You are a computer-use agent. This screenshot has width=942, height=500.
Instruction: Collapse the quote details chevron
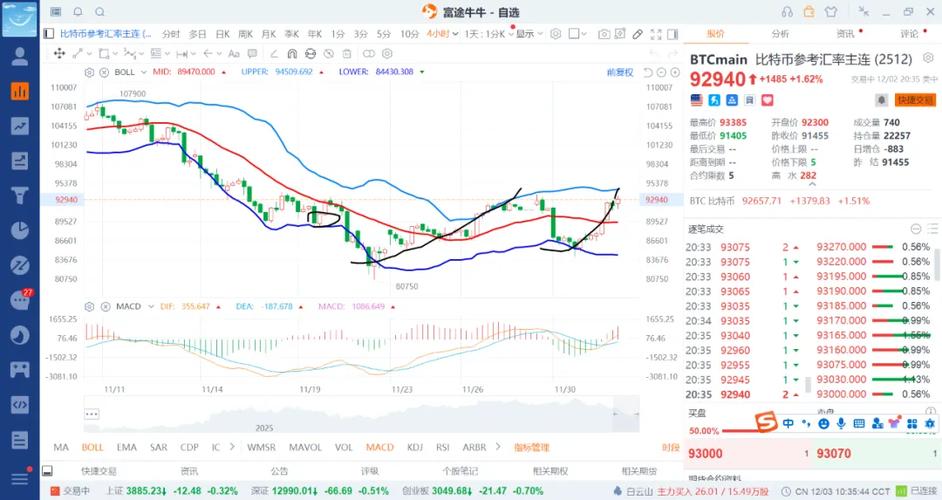[812, 184]
